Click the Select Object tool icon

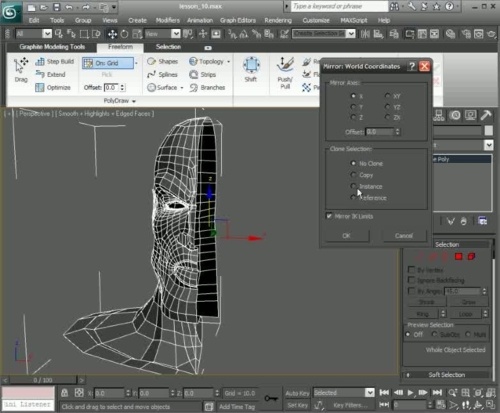point(59,34)
